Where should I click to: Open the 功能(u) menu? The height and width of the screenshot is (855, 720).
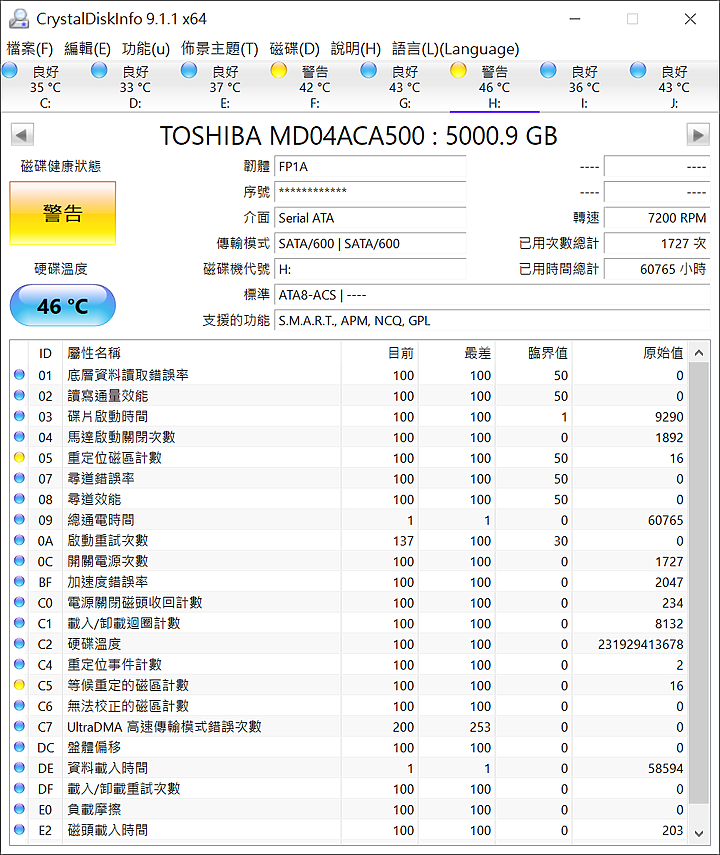[146, 49]
